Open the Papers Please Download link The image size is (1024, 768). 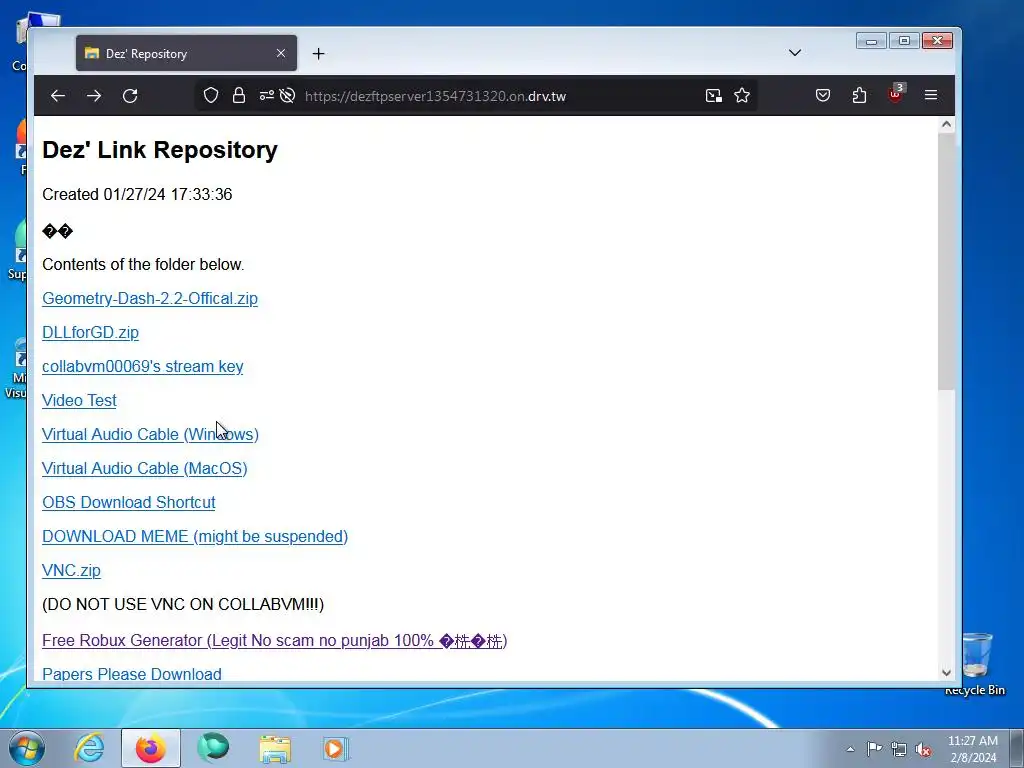coord(131,673)
